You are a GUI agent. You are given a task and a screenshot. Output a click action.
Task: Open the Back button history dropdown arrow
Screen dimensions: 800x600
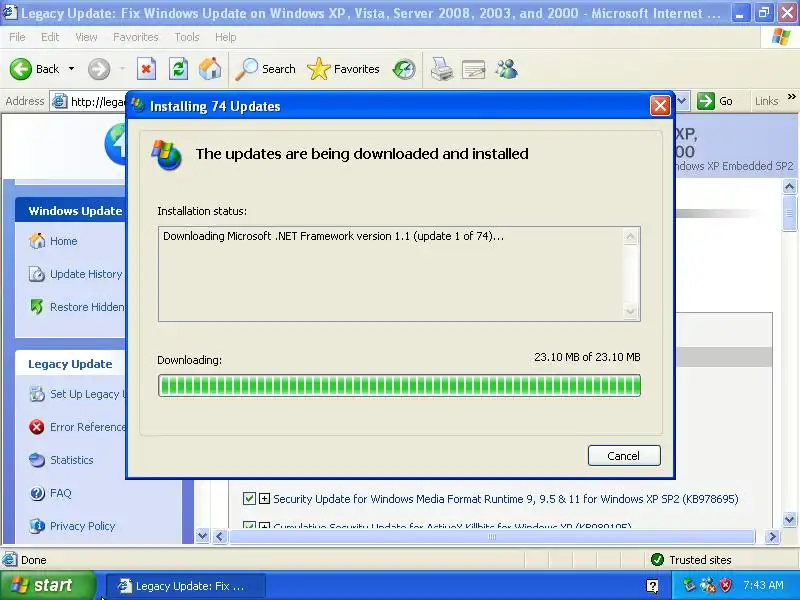click(71, 69)
